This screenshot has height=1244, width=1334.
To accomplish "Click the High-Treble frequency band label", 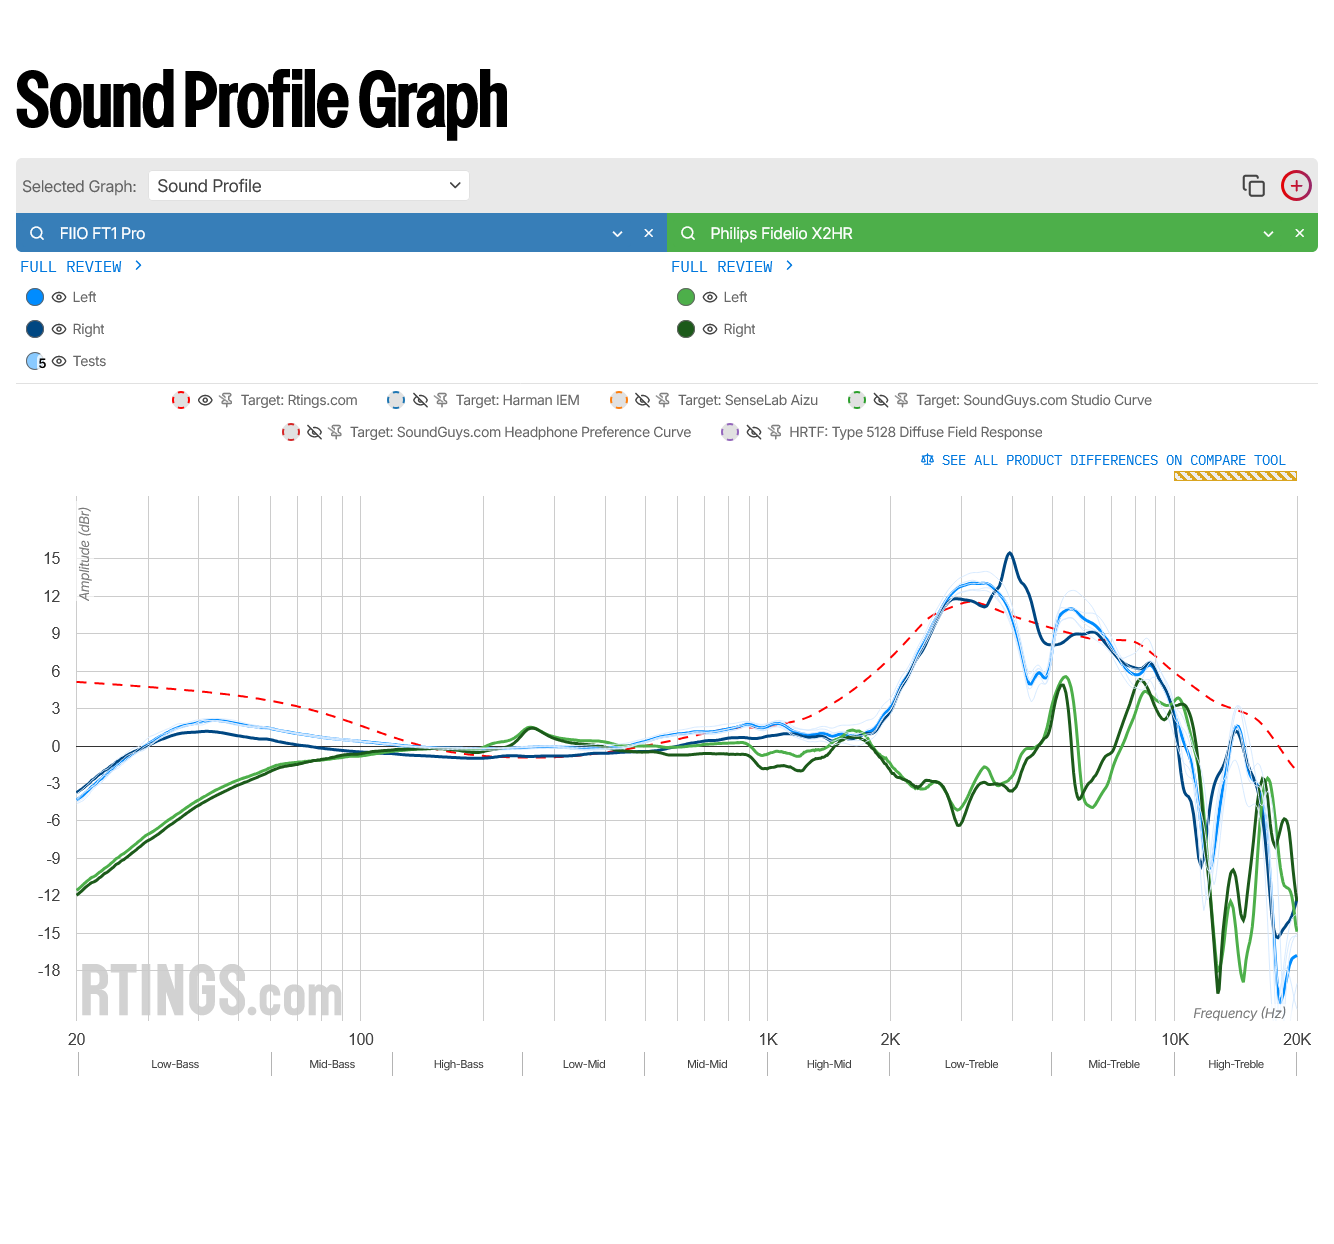I will click(1236, 1064).
